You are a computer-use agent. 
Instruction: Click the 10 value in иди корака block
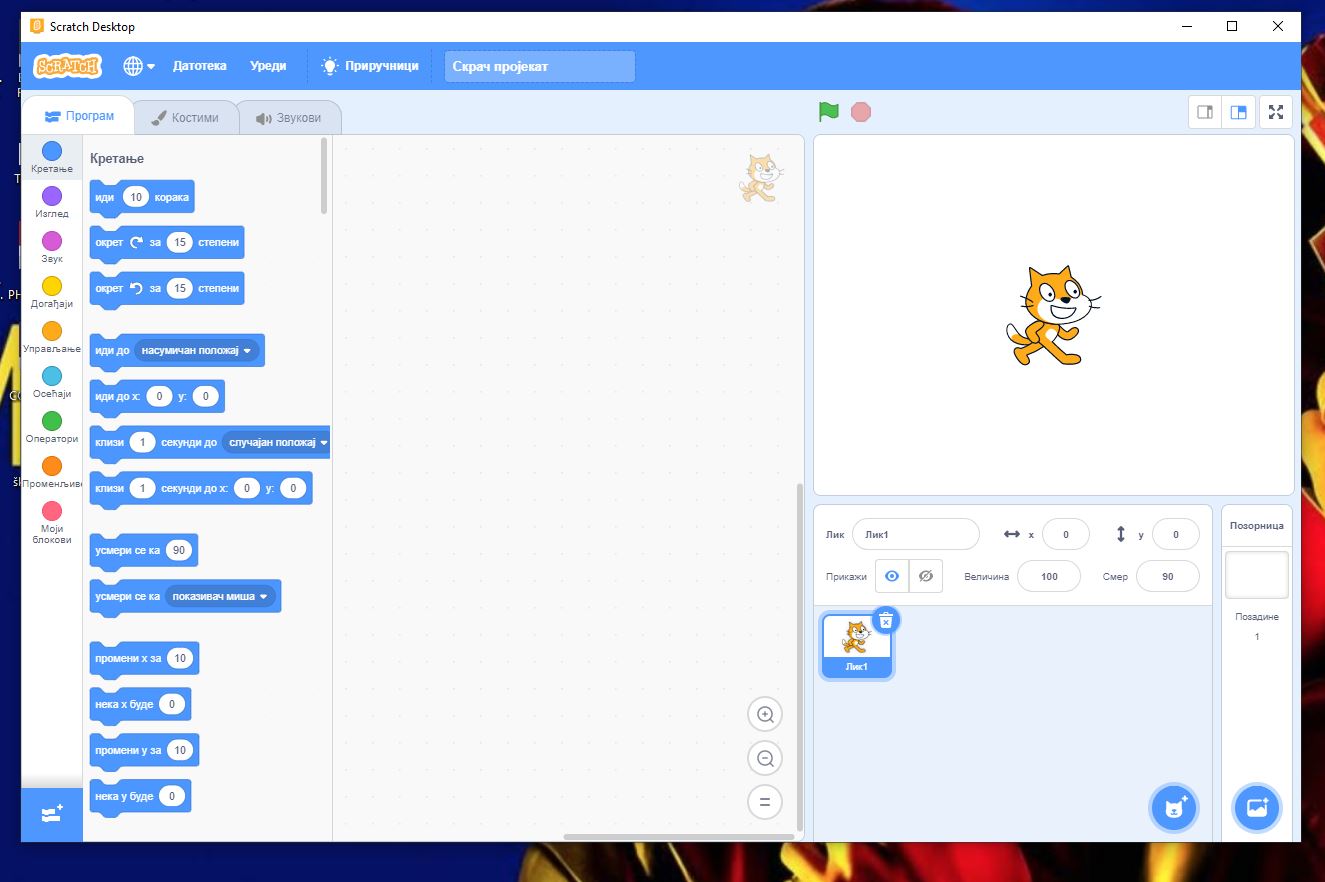136,197
